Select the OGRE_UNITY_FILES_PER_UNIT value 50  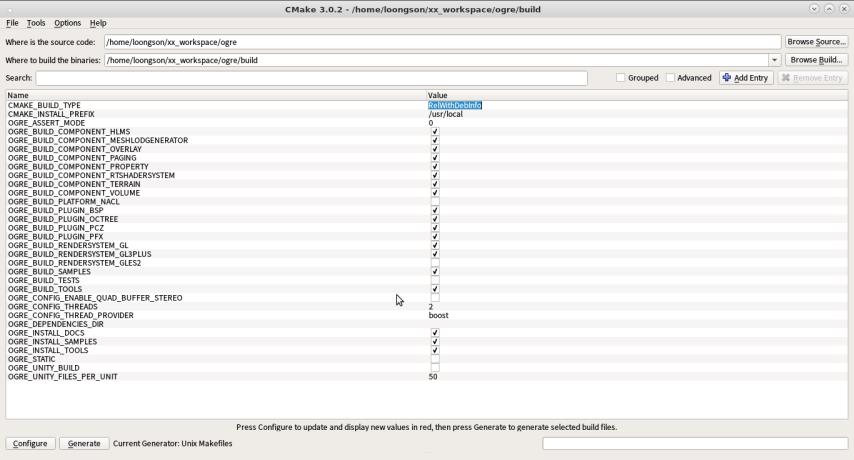[x=432, y=377]
